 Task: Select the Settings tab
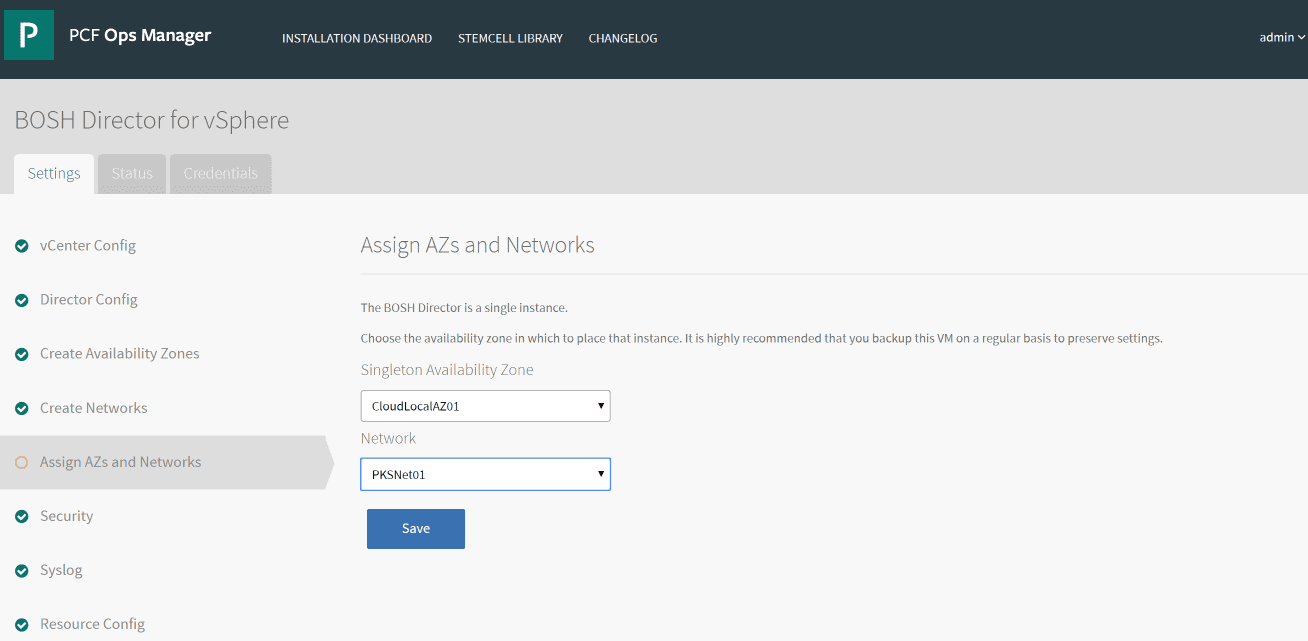click(x=54, y=174)
